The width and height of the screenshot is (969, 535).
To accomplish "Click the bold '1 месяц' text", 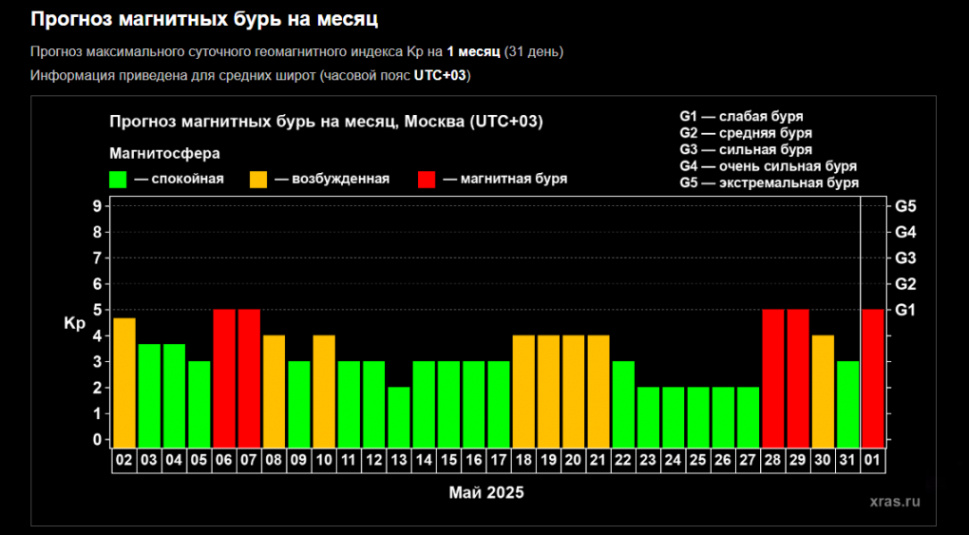I will click(x=473, y=52).
